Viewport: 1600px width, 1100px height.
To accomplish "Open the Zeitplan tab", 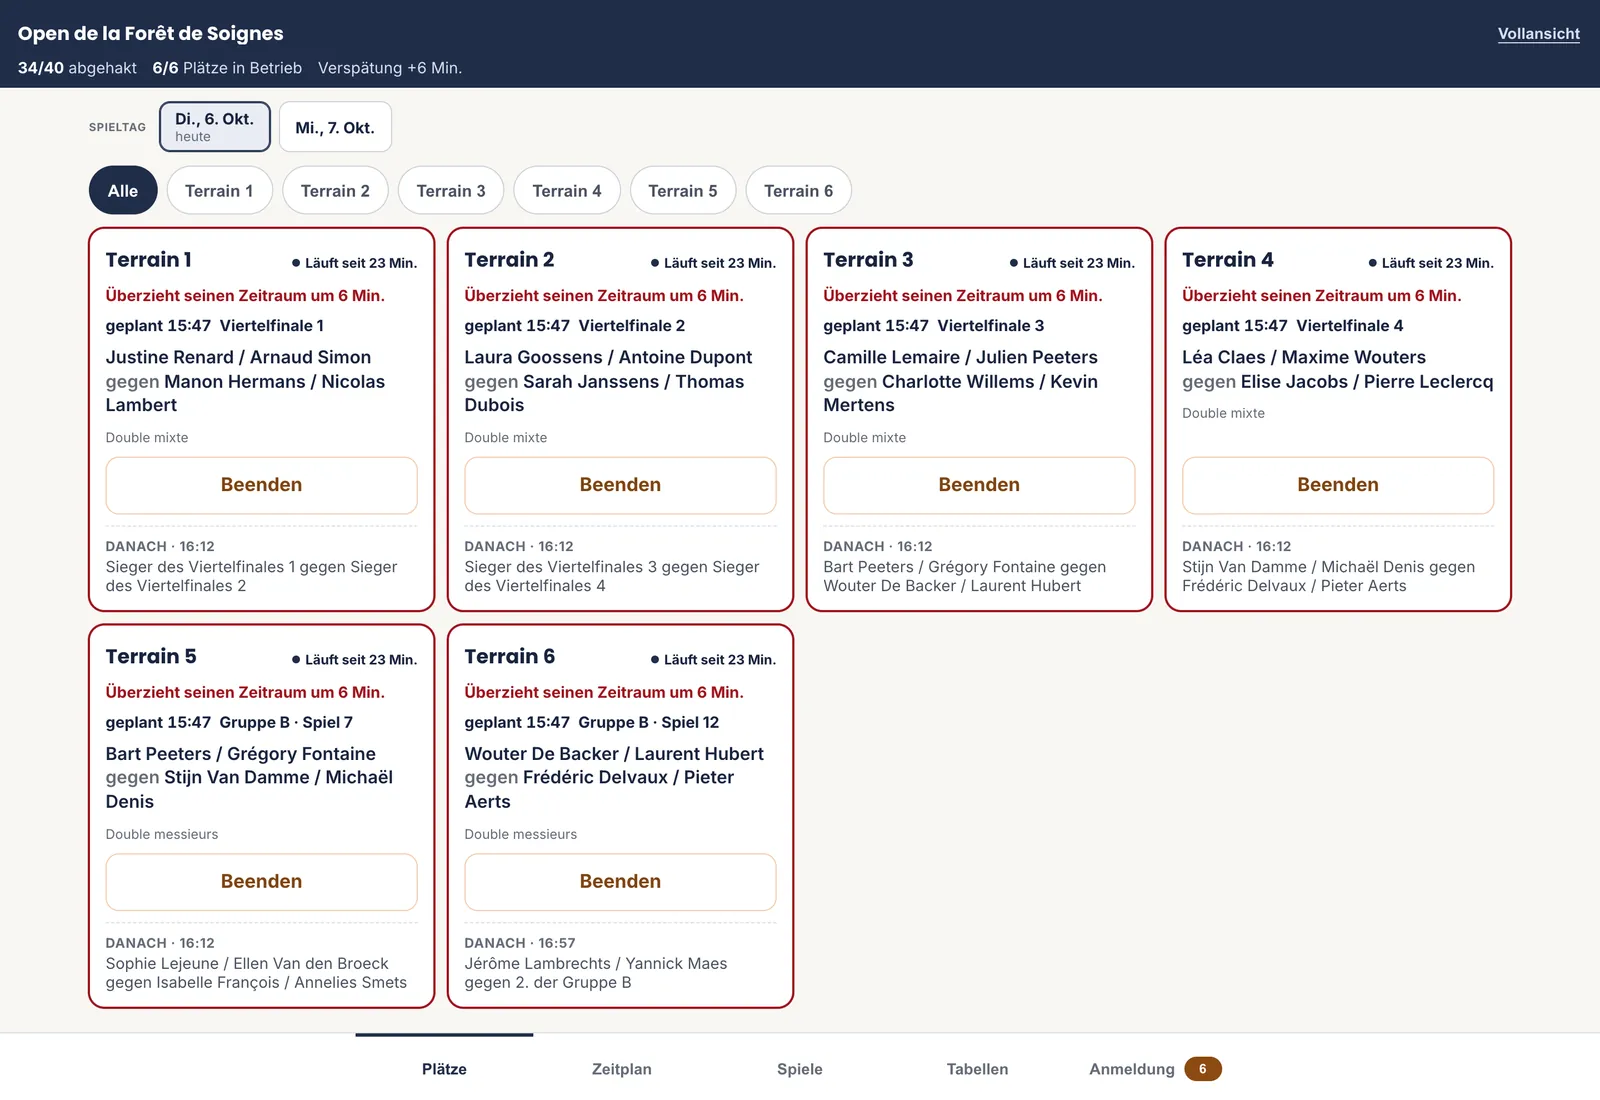I will tap(622, 1069).
